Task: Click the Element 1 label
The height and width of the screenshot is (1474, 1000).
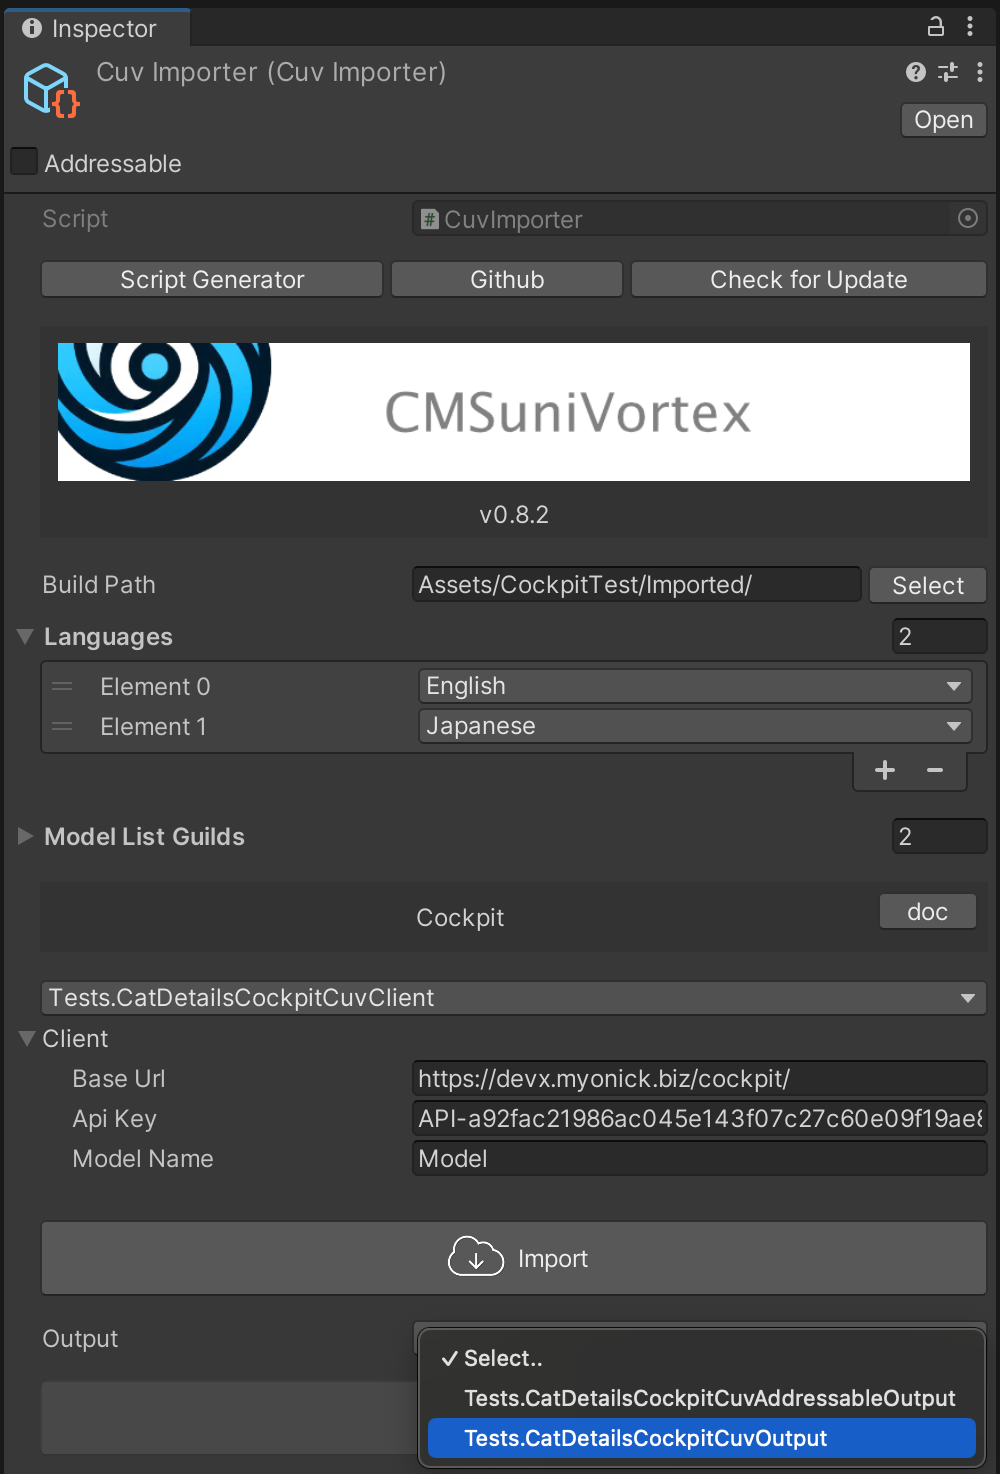Action: tap(153, 727)
